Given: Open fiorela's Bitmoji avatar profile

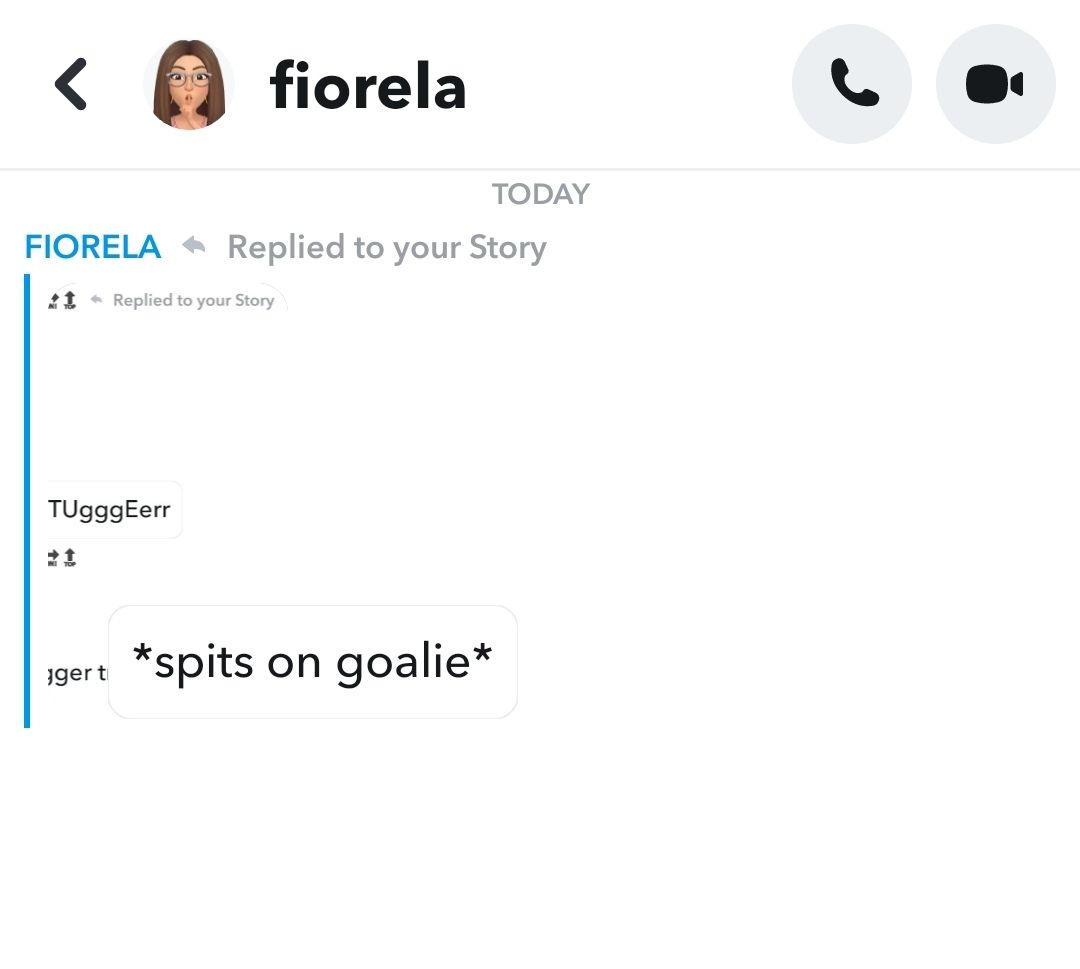Looking at the screenshot, I should click(189, 85).
